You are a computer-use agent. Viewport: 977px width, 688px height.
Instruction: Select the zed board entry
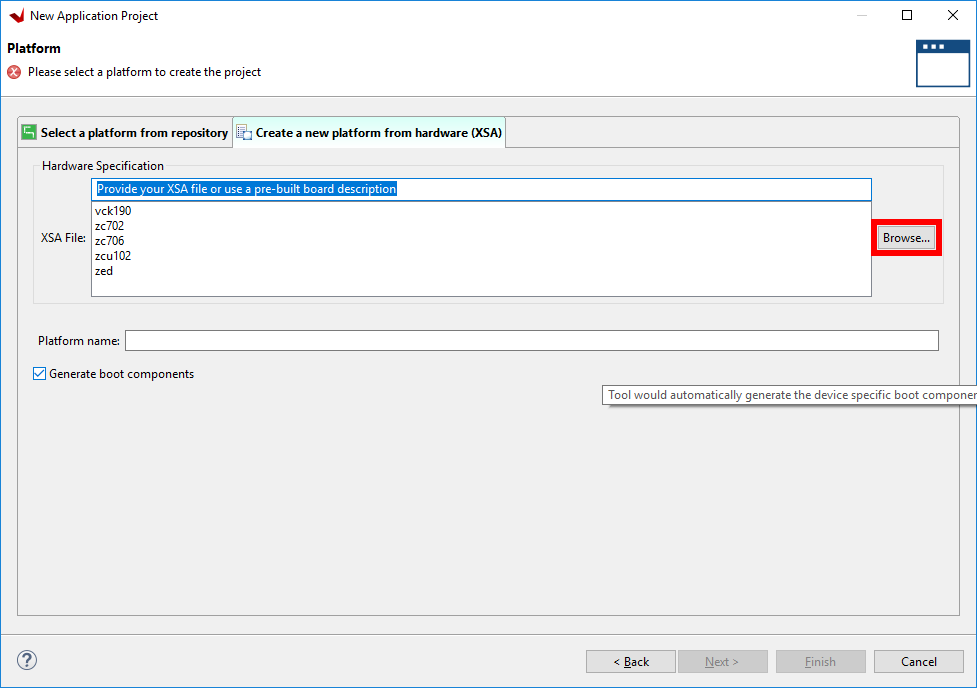click(103, 270)
